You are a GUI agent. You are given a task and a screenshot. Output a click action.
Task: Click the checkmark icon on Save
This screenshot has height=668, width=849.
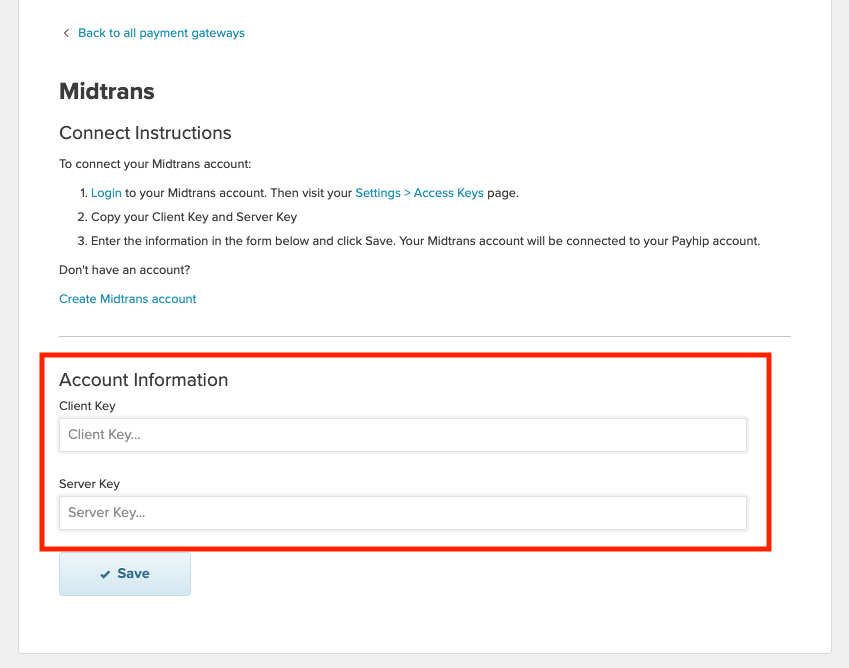pos(106,574)
